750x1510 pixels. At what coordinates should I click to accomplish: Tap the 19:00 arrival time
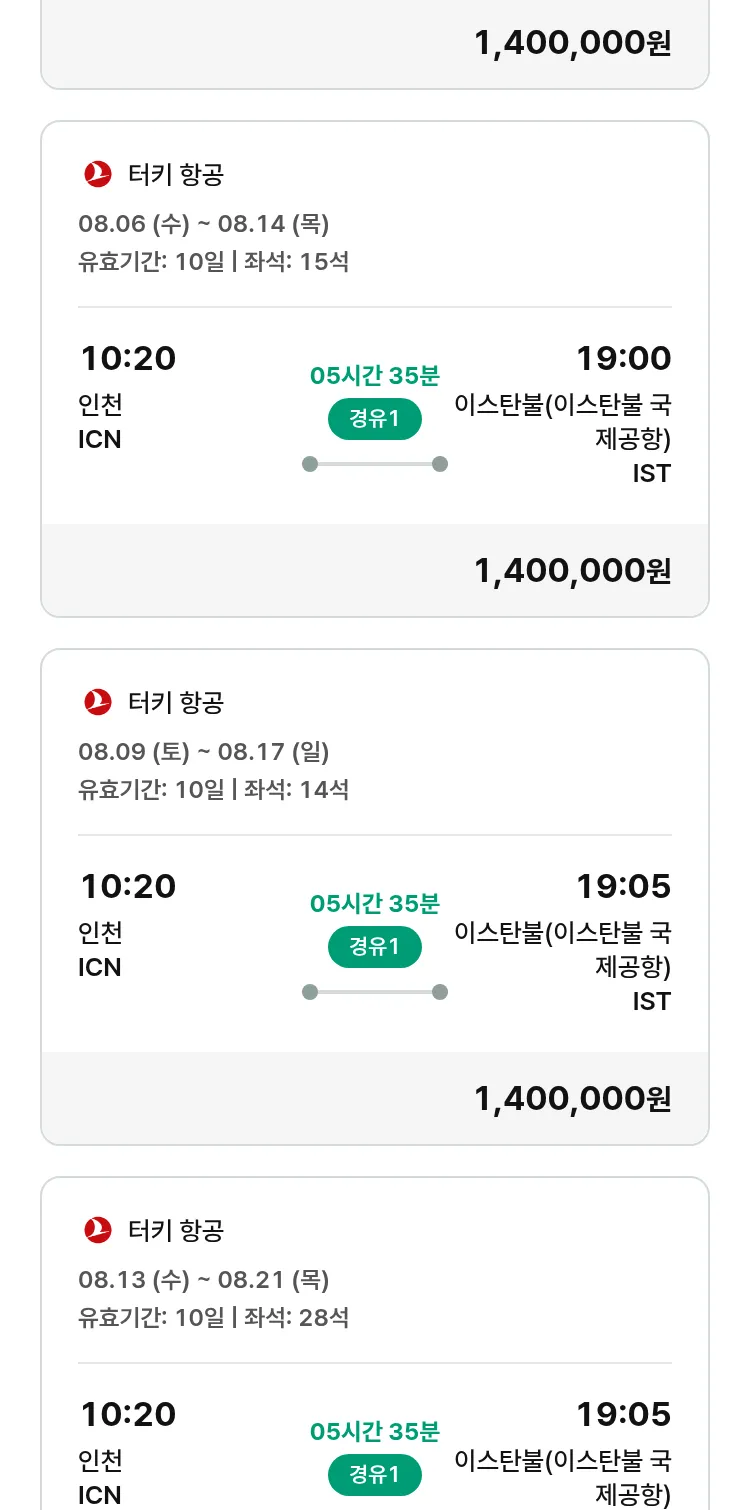click(x=623, y=358)
